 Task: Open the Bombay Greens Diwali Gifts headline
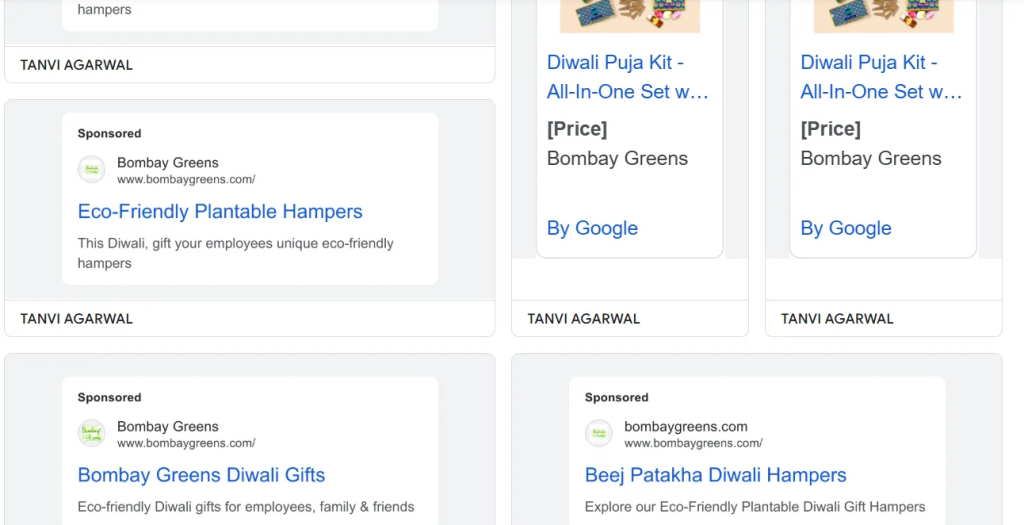coord(201,475)
